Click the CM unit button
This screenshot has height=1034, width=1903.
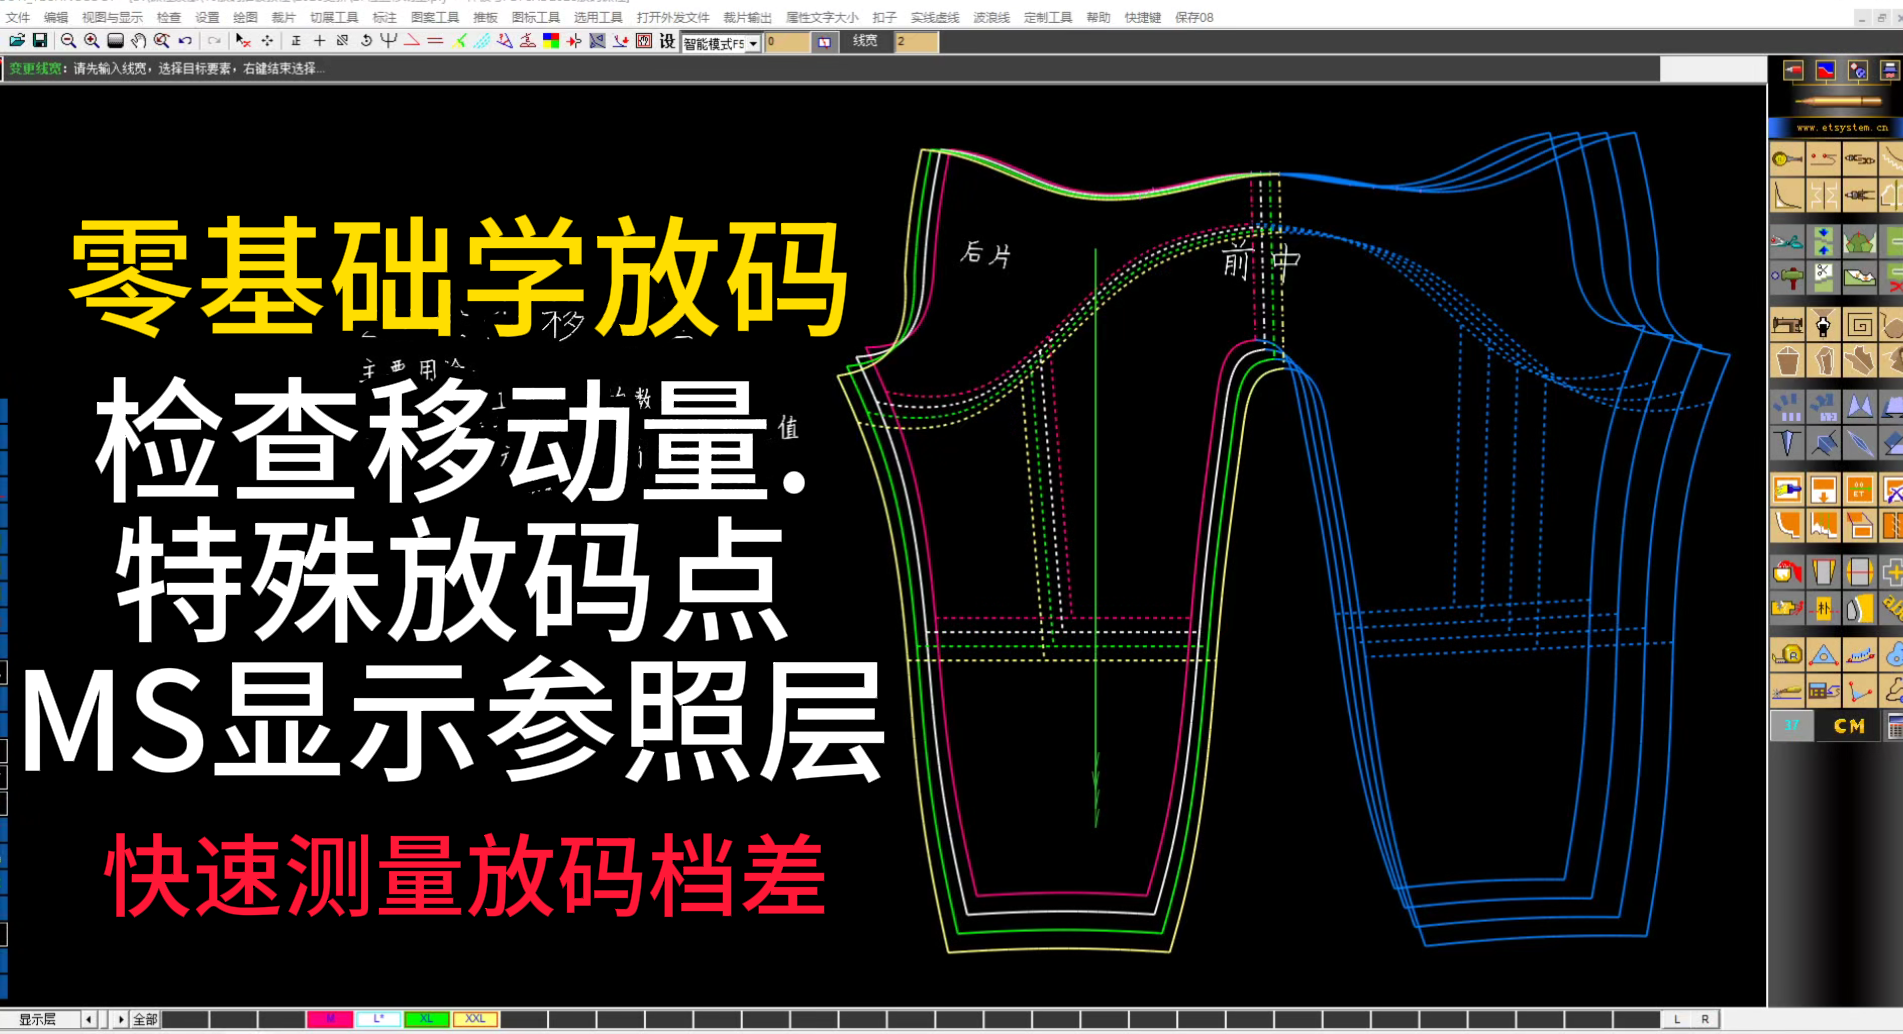(x=1848, y=726)
